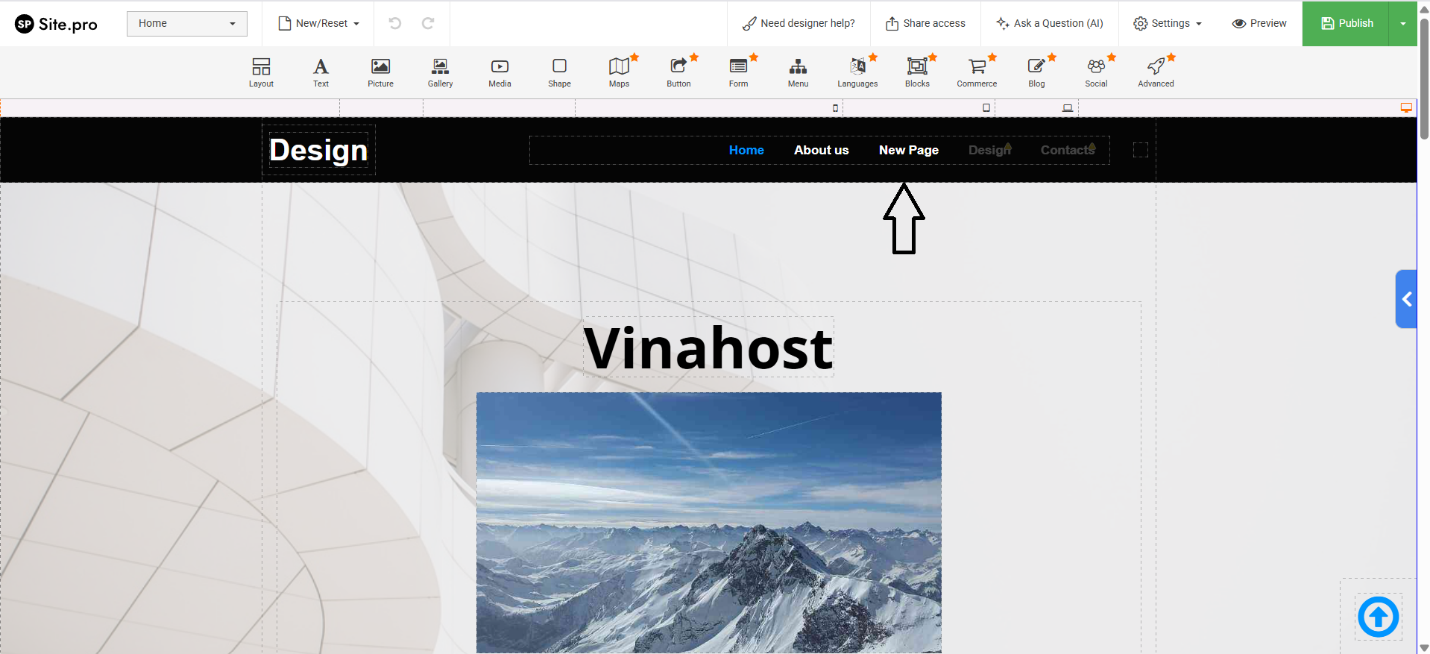Click the blue scroll-to-top arrow button
The height and width of the screenshot is (654, 1430).
coord(1378,617)
